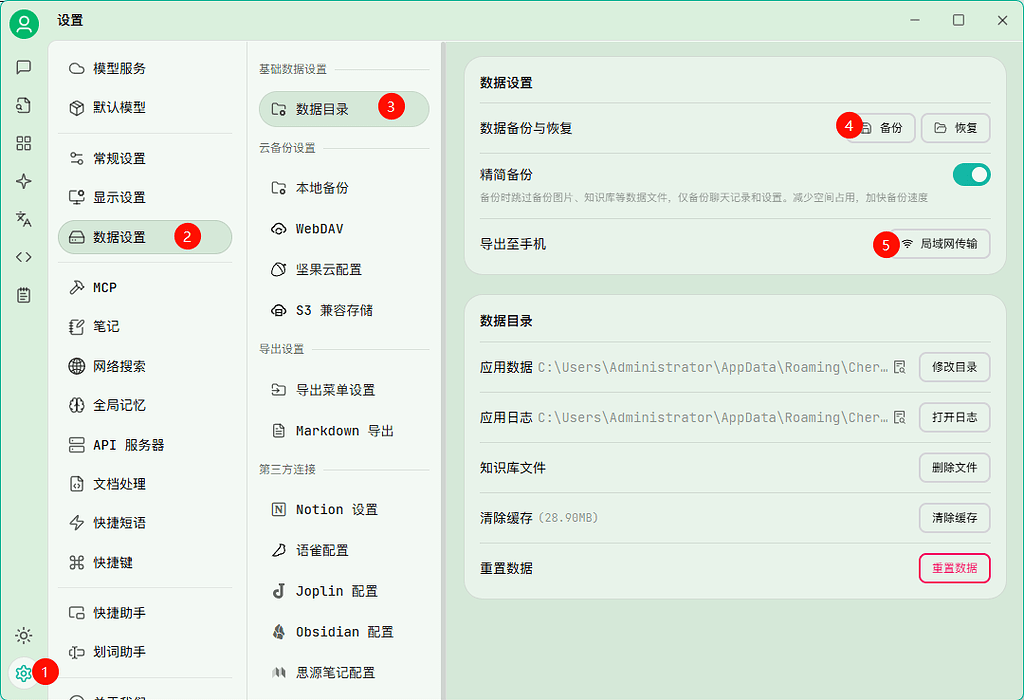Viewport: 1024px width, 700px height.
Task: Open 笔记 settings
Action: (145, 326)
